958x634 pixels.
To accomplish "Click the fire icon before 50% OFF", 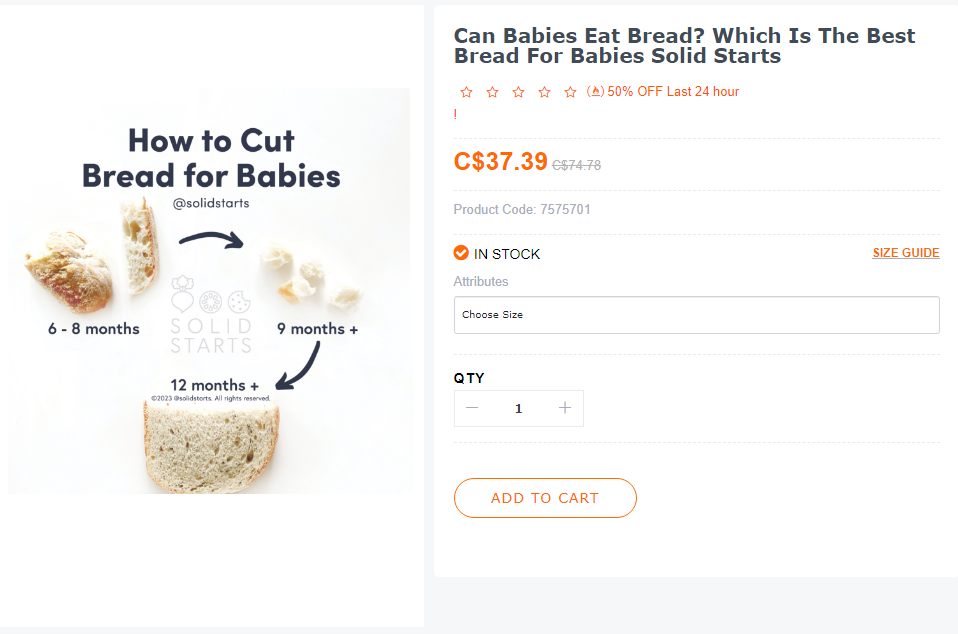I will tap(595, 92).
